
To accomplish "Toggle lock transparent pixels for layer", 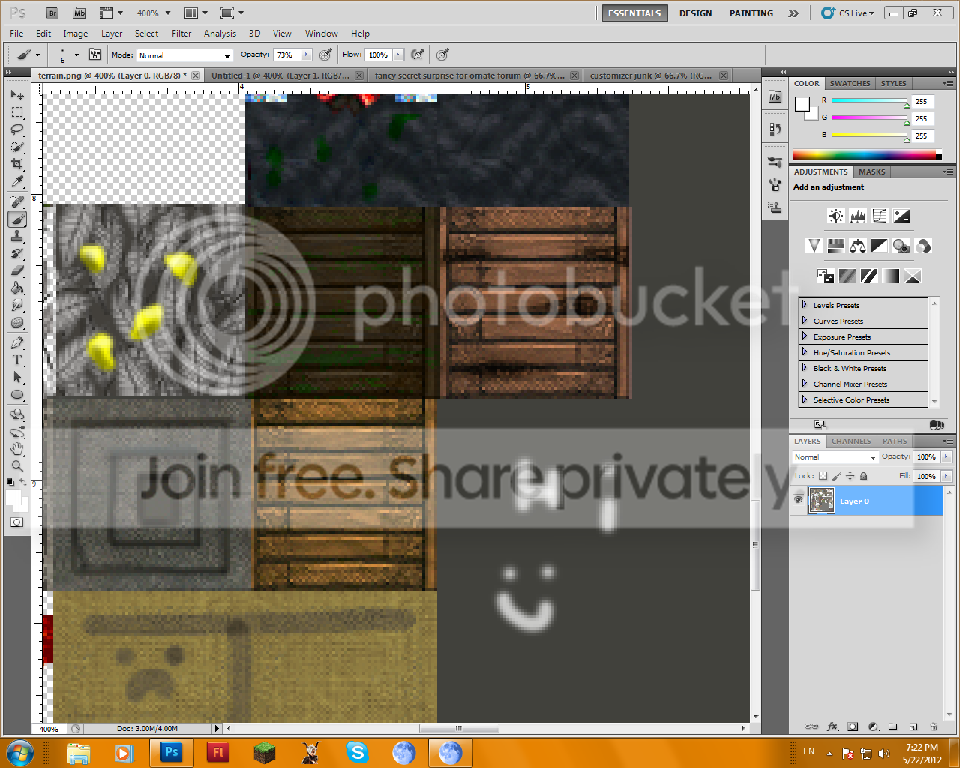I will click(x=823, y=477).
